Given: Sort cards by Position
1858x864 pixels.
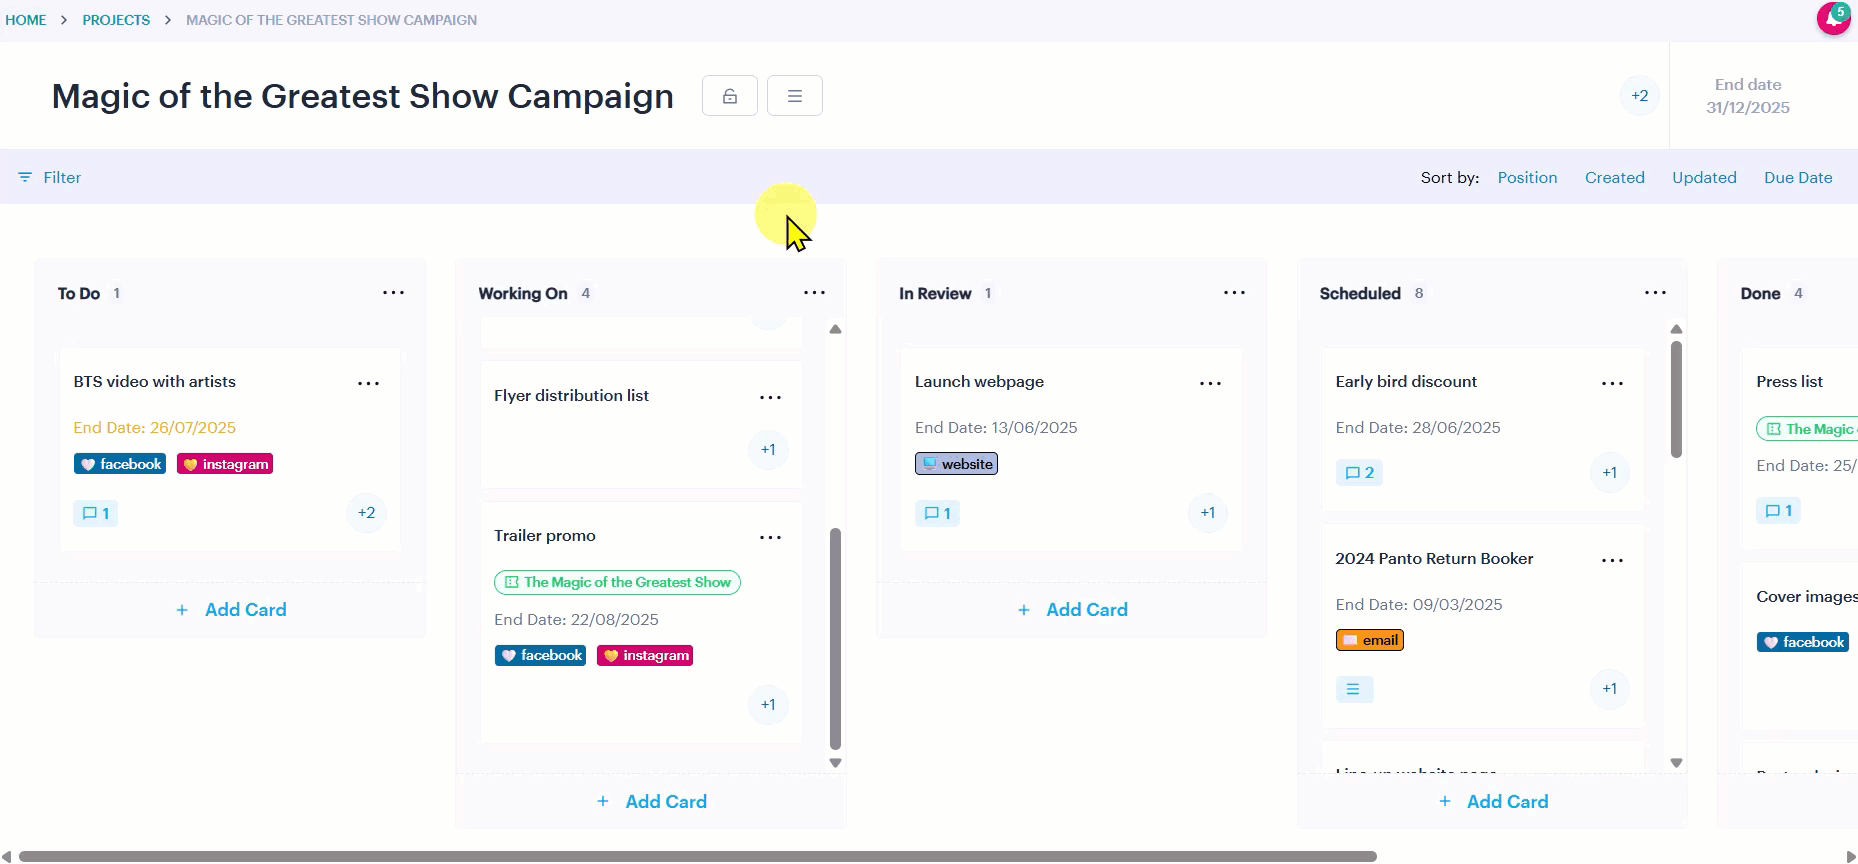Looking at the screenshot, I should pos(1527,177).
